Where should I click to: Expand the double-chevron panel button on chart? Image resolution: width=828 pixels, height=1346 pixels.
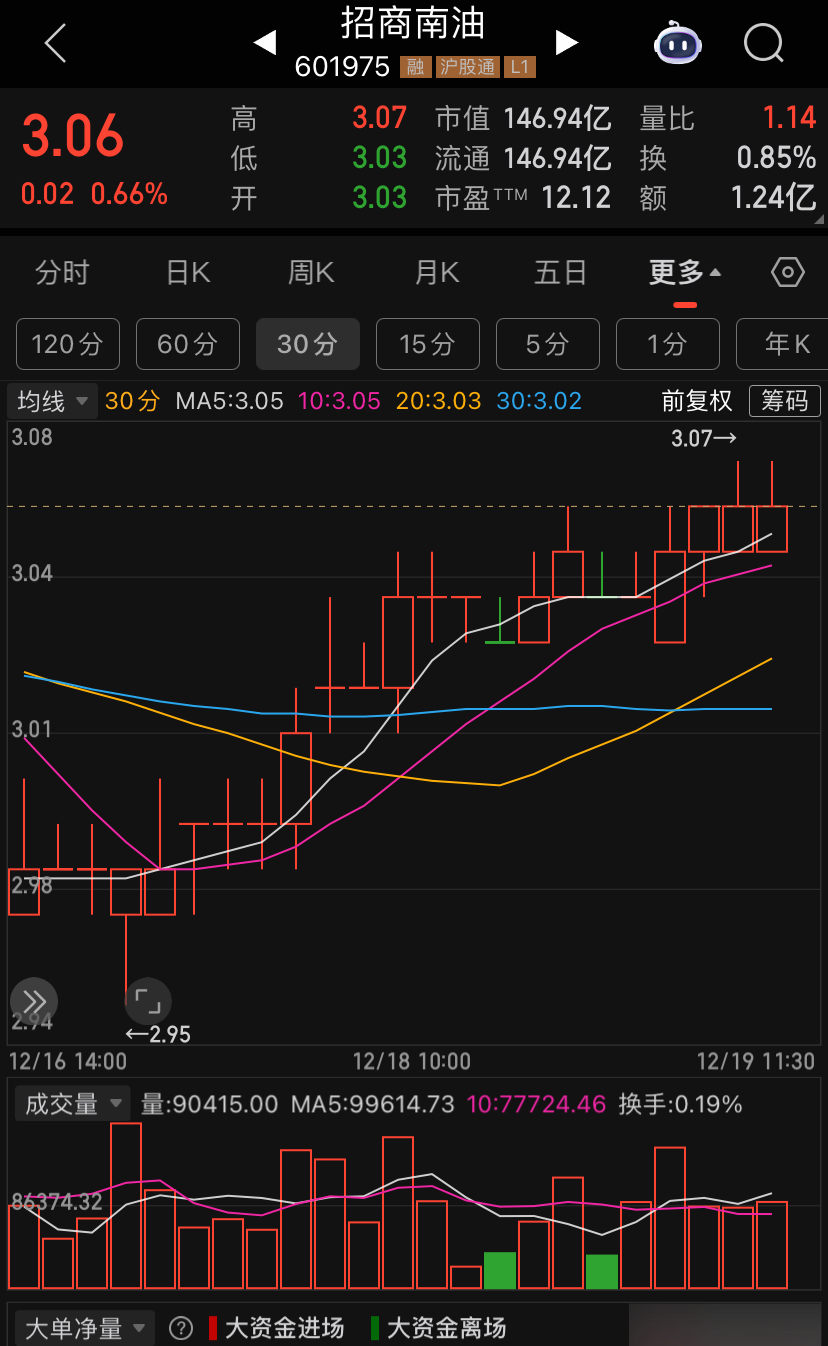(x=33, y=1001)
